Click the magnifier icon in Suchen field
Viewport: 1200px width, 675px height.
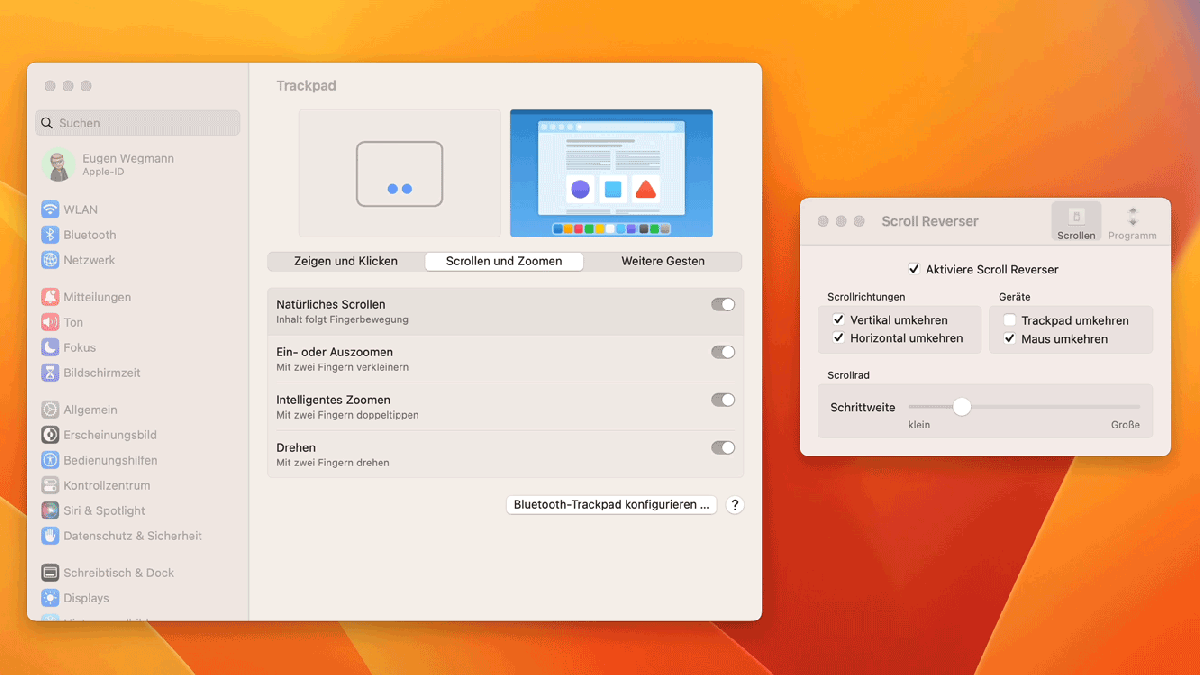pyautogui.click(x=47, y=123)
